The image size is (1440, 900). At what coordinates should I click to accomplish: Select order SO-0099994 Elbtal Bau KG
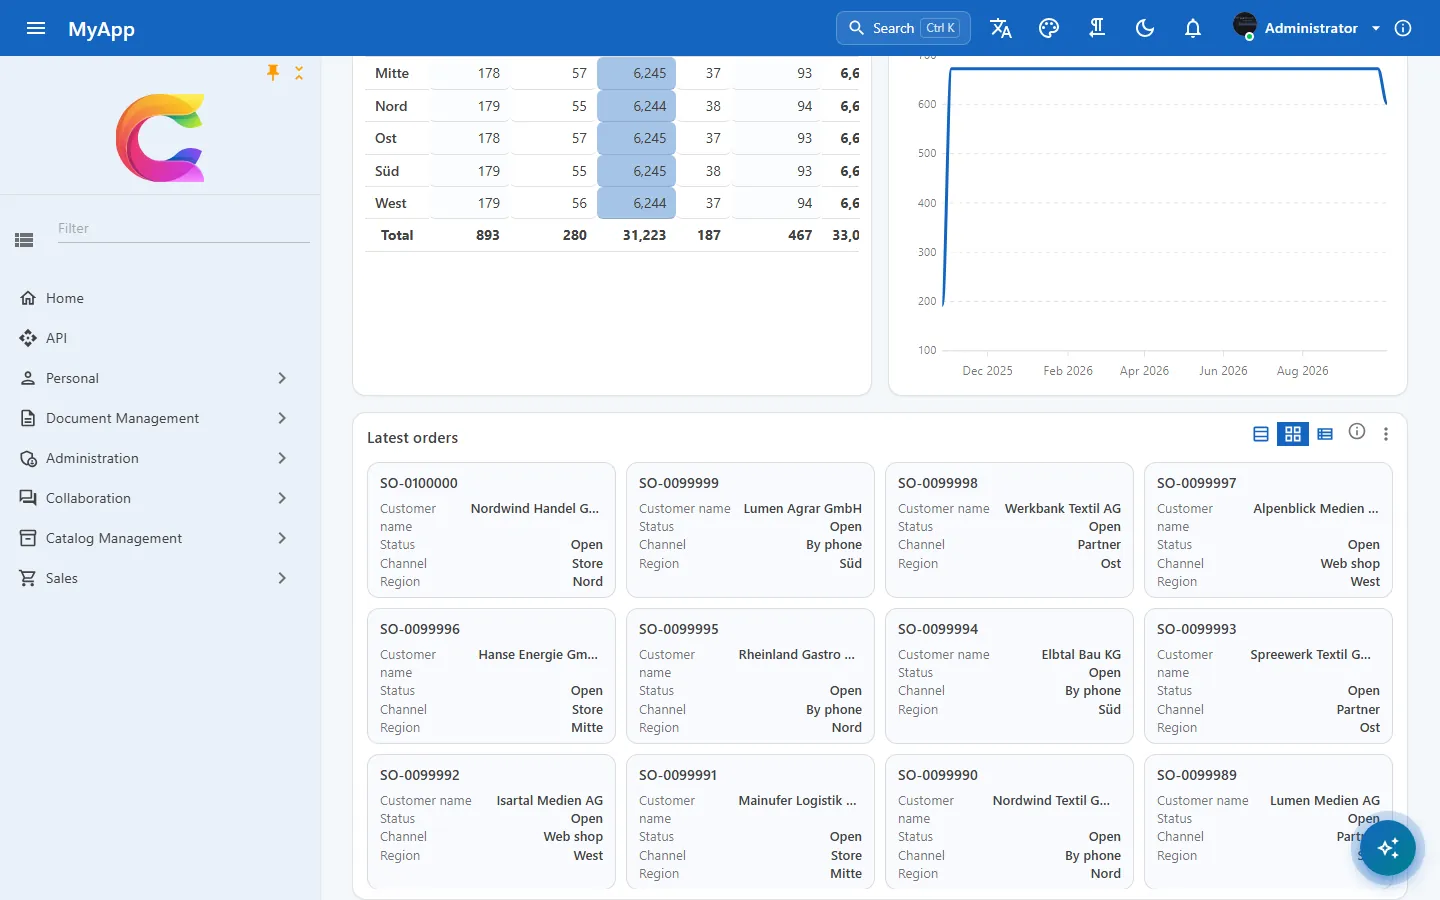click(1009, 676)
